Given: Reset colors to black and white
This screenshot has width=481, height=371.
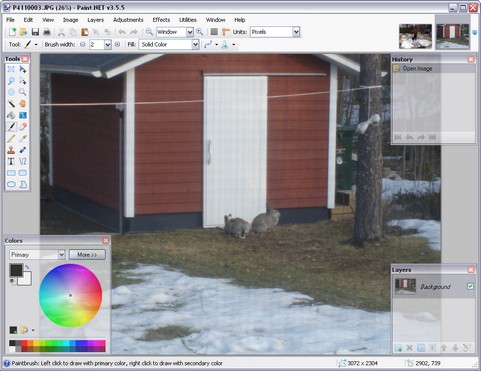Looking at the screenshot, I should point(12,282).
